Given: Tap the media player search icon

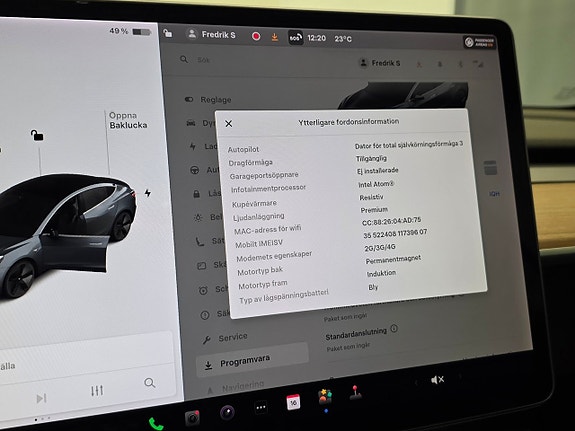Looking at the screenshot, I should [x=150, y=383].
